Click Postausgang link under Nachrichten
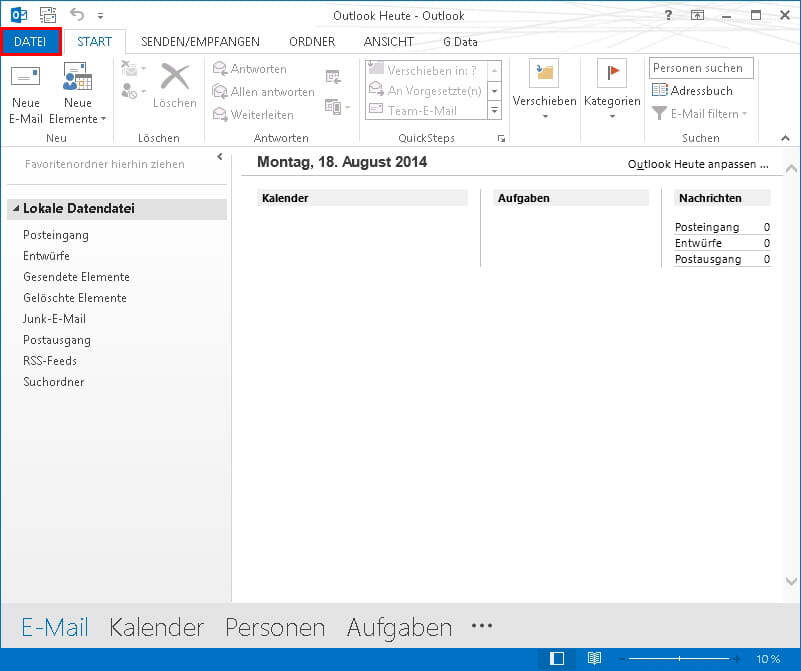 point(708,259)
